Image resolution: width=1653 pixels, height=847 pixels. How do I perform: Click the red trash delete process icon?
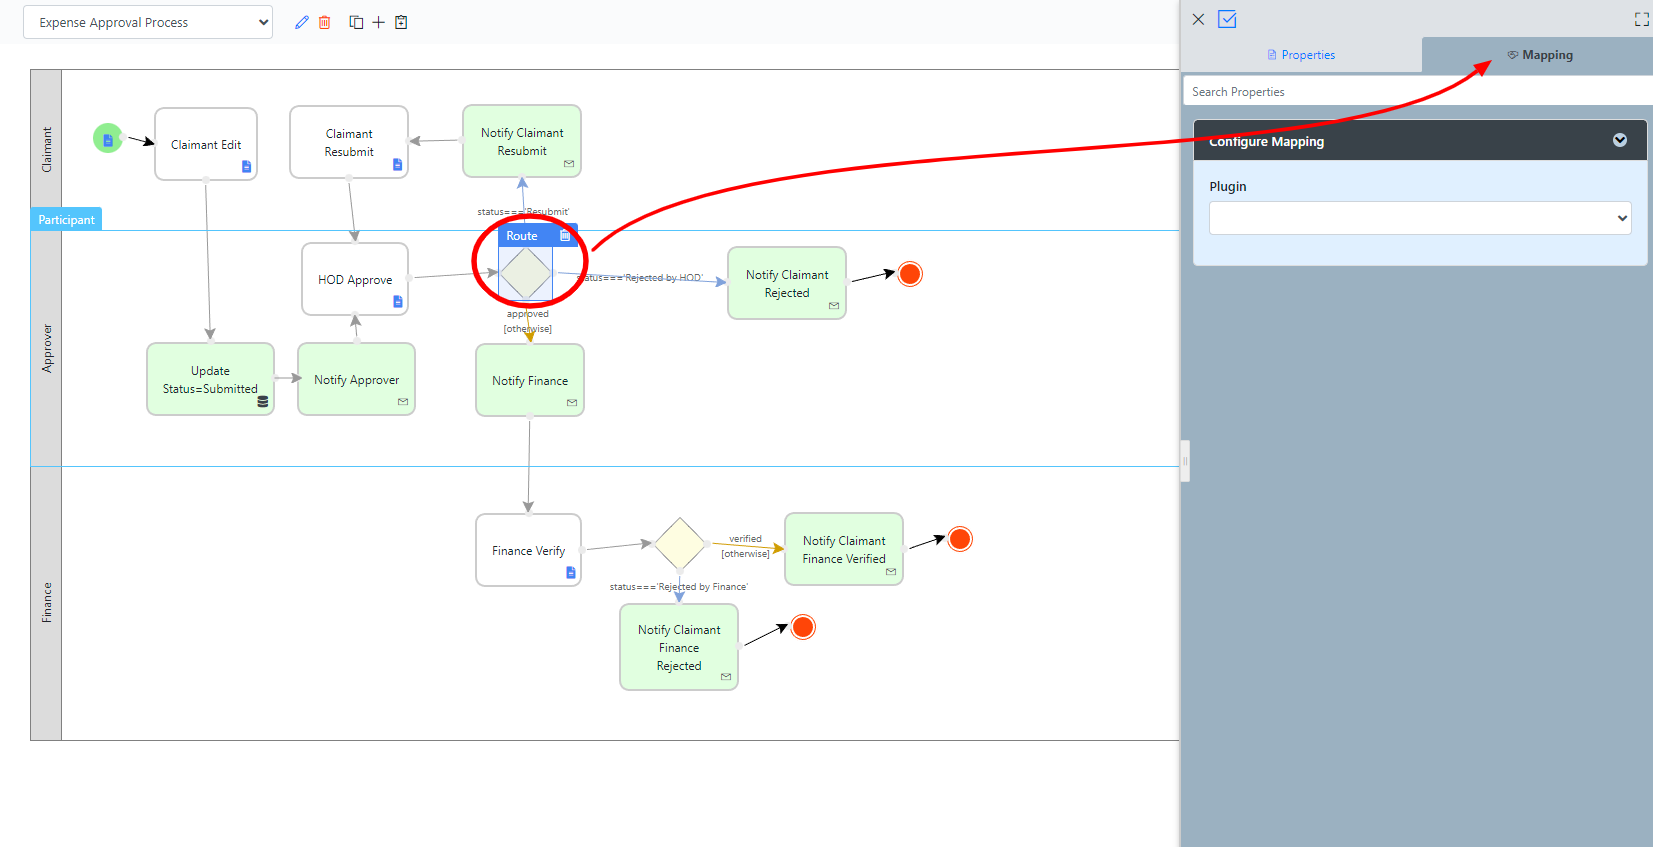325,22
